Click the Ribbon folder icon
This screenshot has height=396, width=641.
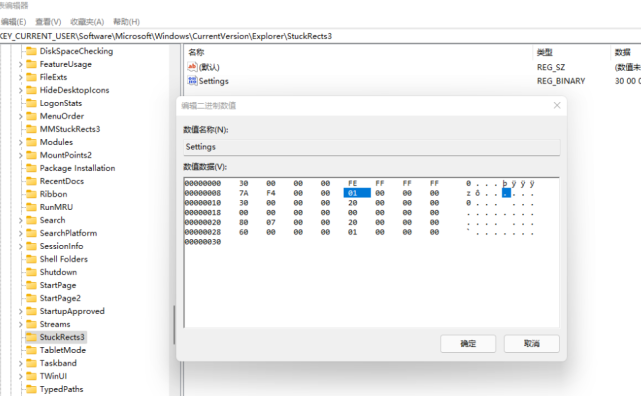point(31,194)
